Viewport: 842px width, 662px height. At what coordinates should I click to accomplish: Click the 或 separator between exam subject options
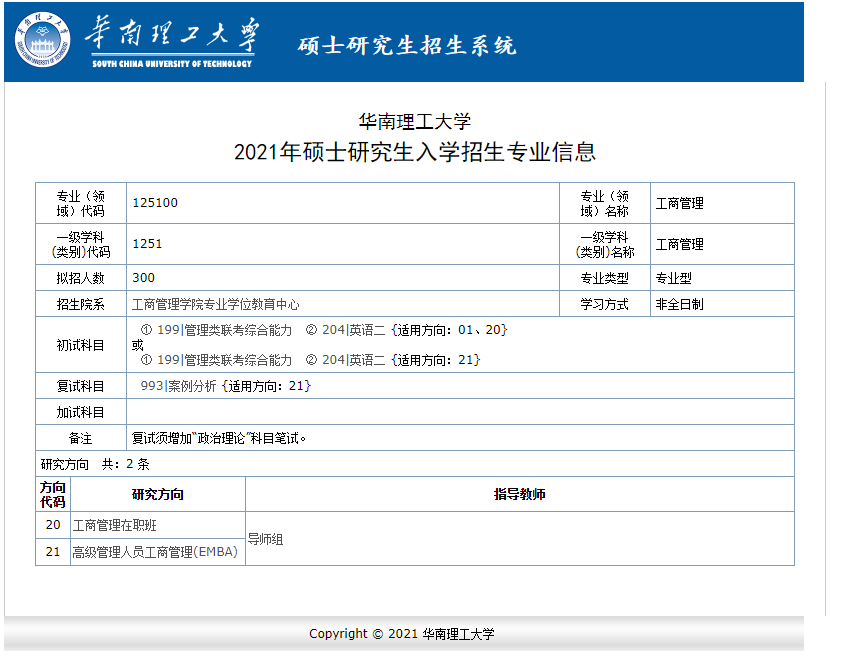click(137, 345)
